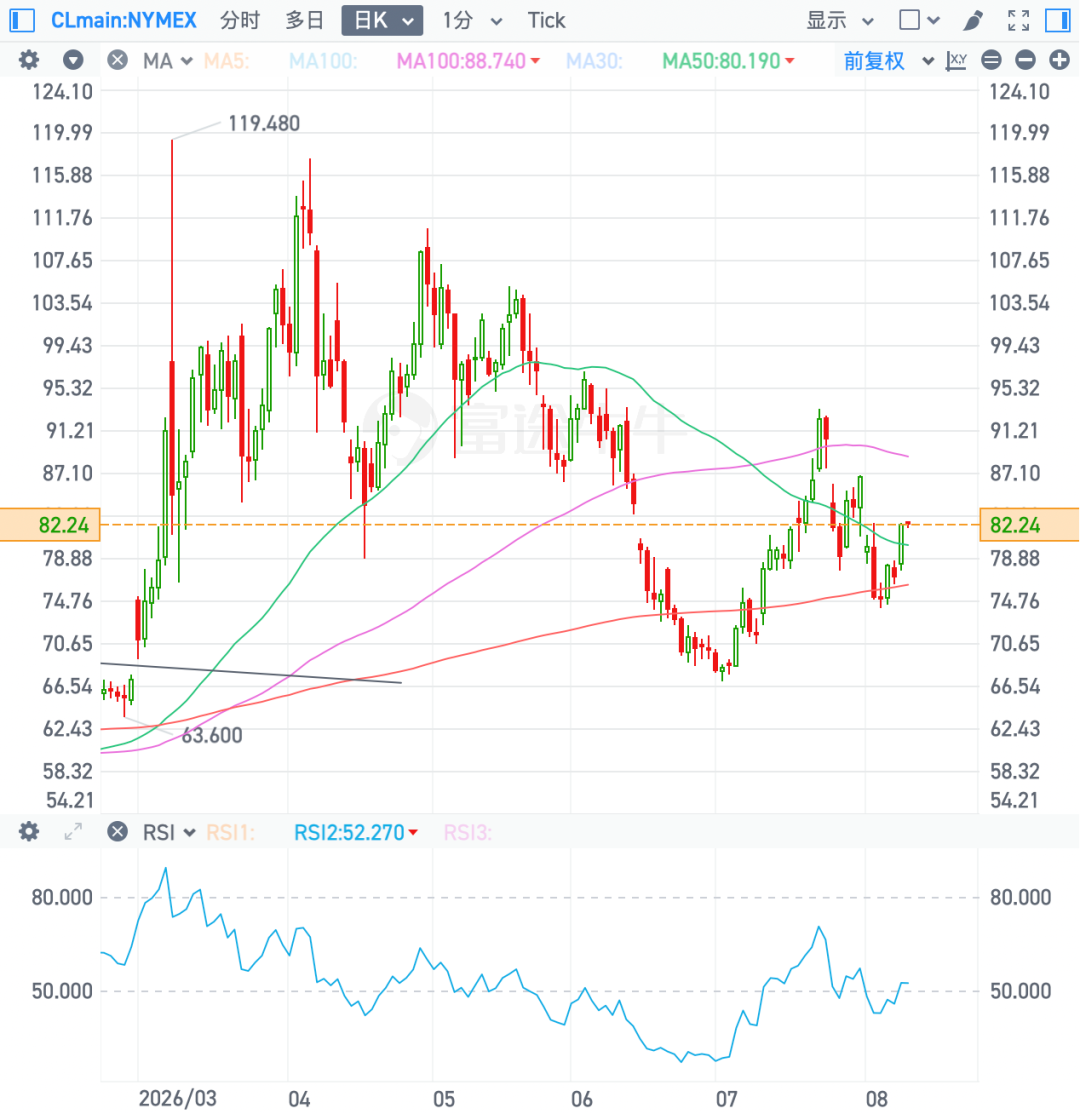Screen dimensions: 1080x1114
Task: Toggle RSI3 line visibility
Action: point(468,832)
